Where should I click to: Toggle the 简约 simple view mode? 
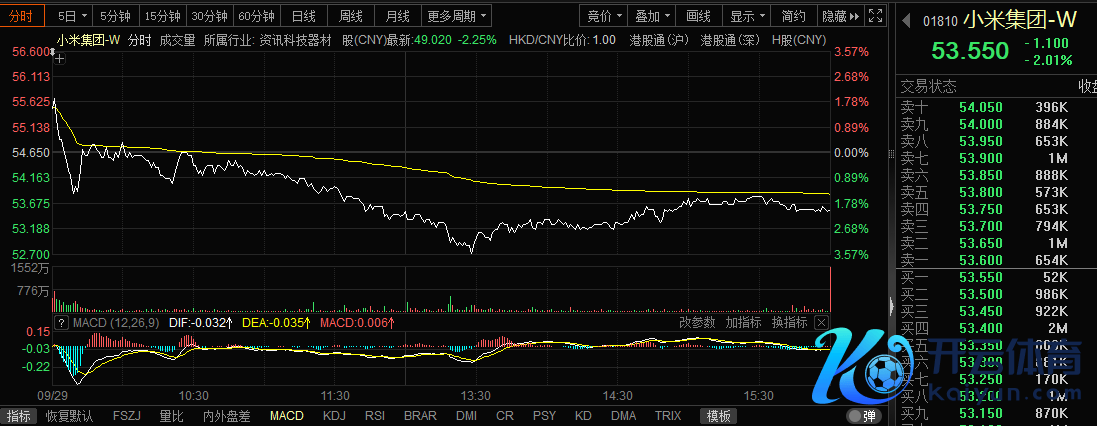click(794, 16)
